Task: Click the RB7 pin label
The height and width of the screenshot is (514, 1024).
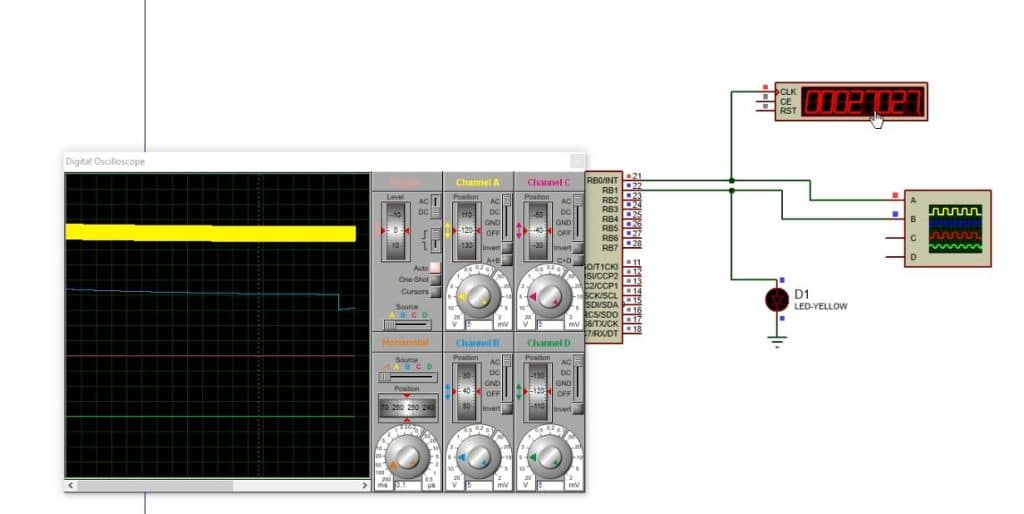Action: coord(610,248)
